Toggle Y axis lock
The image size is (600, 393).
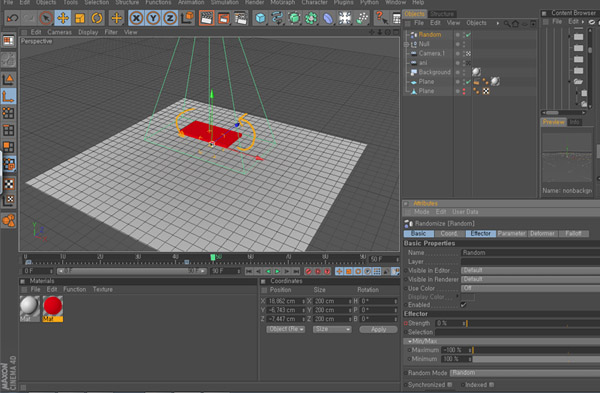click(153, 18)
